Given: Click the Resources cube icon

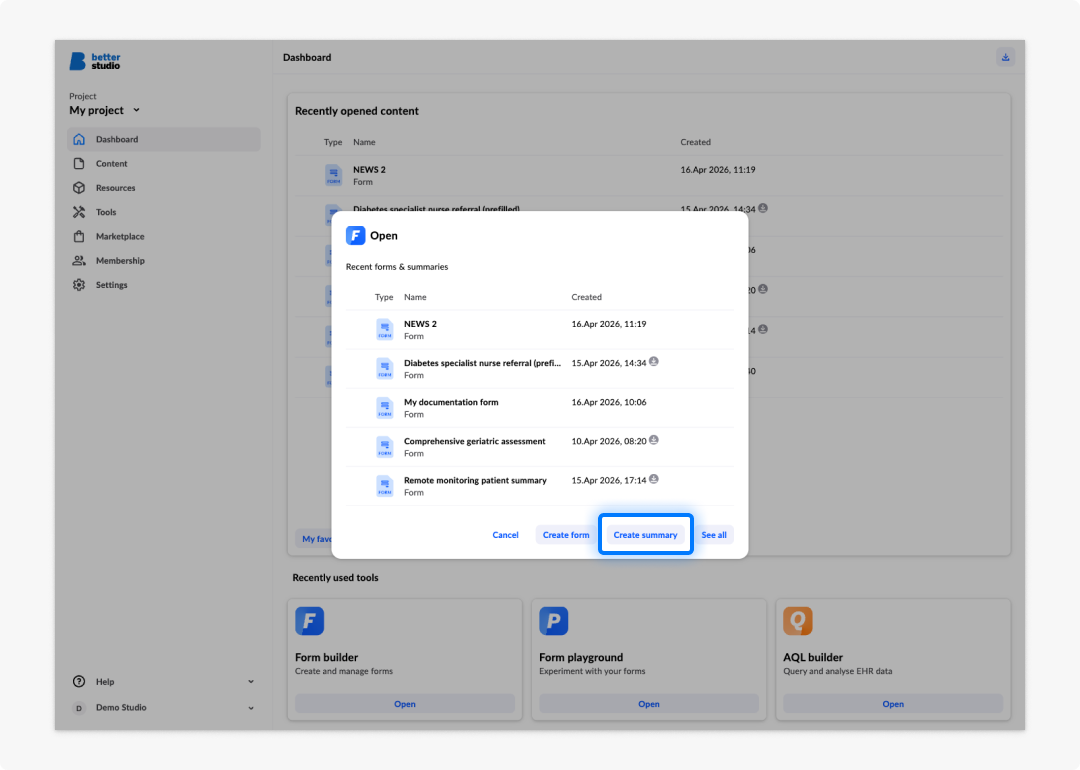Looking at the screenshot, I should click(79, 187).
